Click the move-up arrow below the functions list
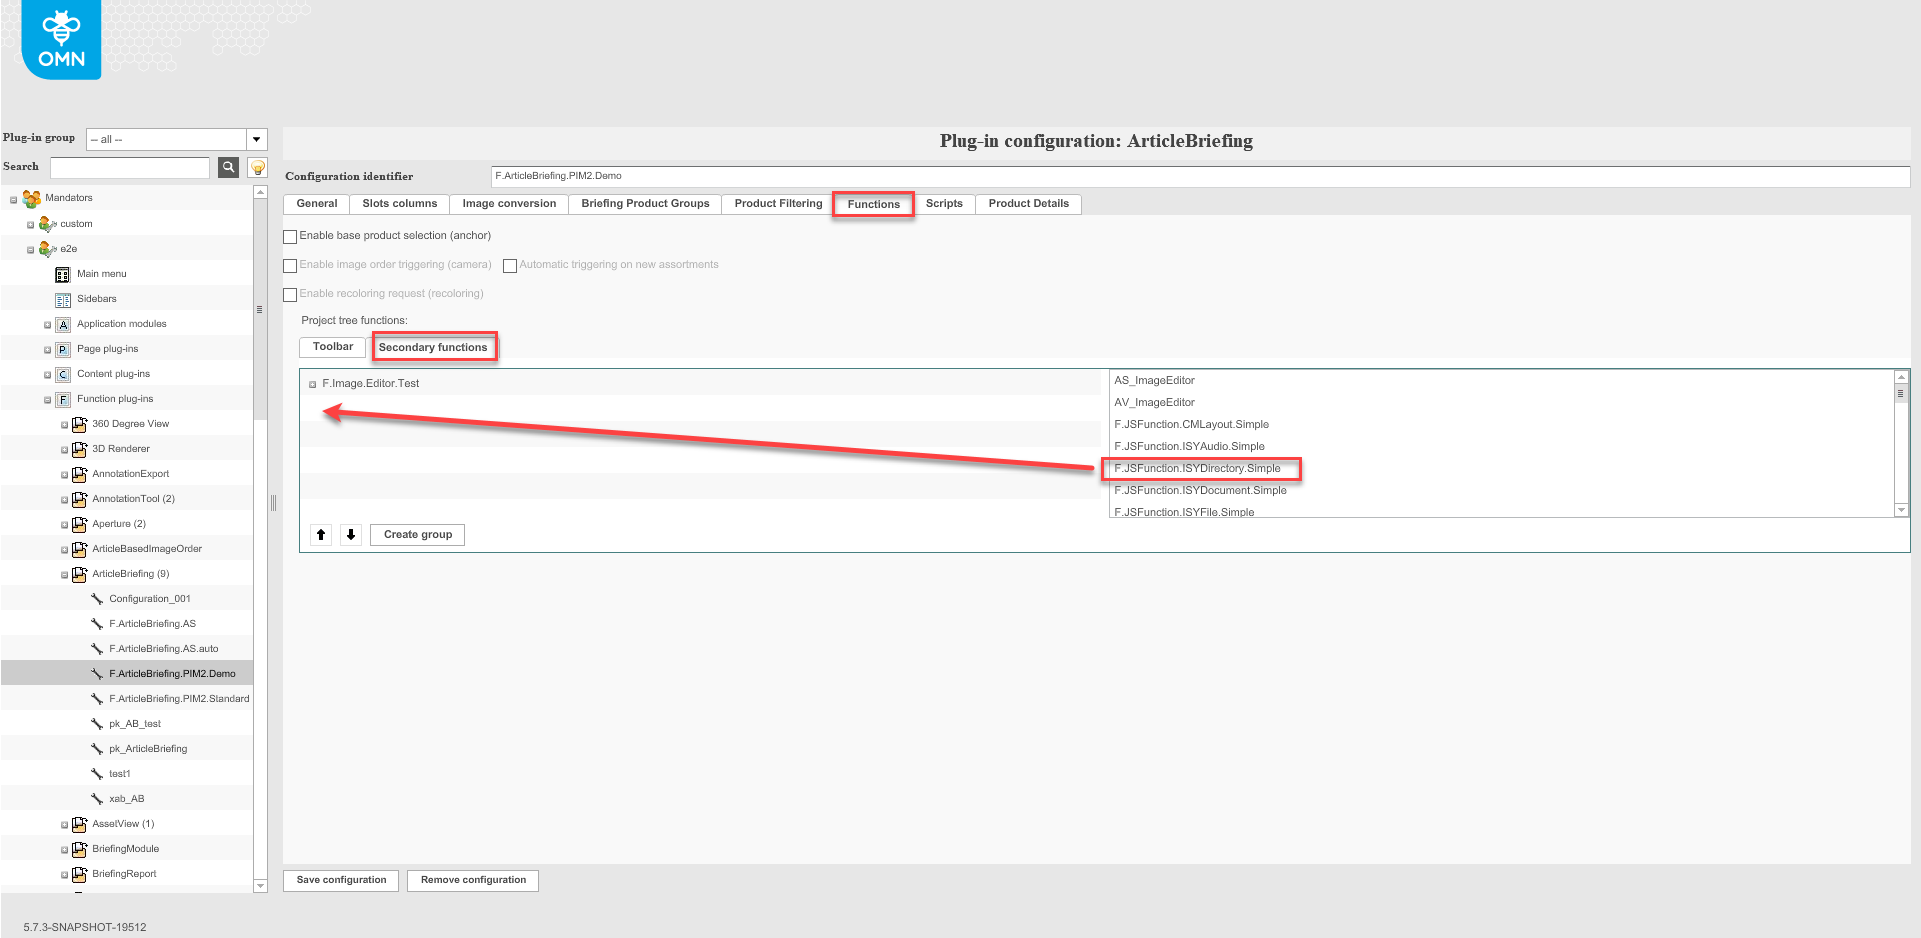1921x938 pixels. coord(320,534)
